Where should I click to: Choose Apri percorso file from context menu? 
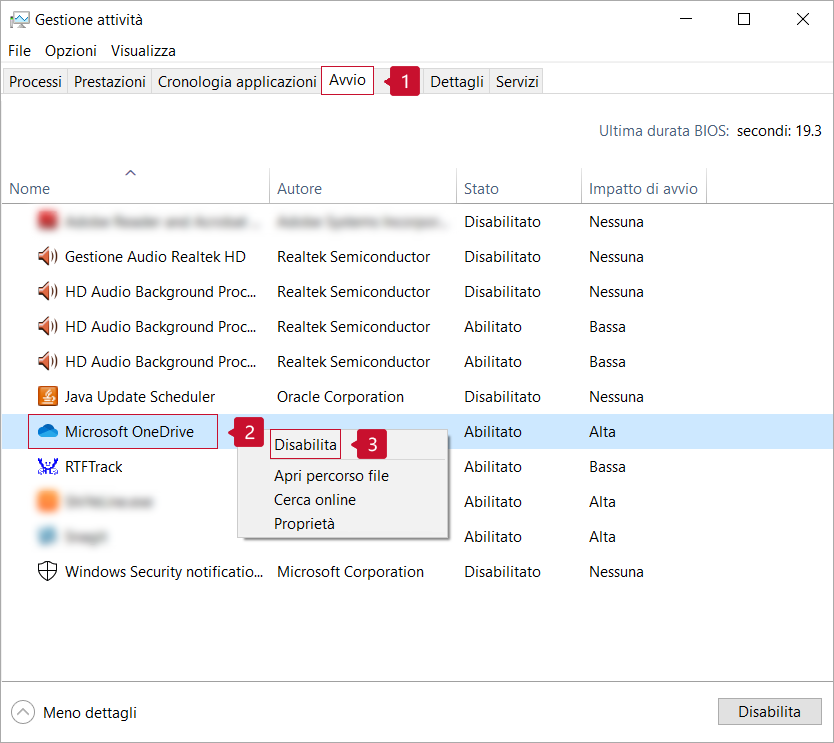tap(331, 476)
